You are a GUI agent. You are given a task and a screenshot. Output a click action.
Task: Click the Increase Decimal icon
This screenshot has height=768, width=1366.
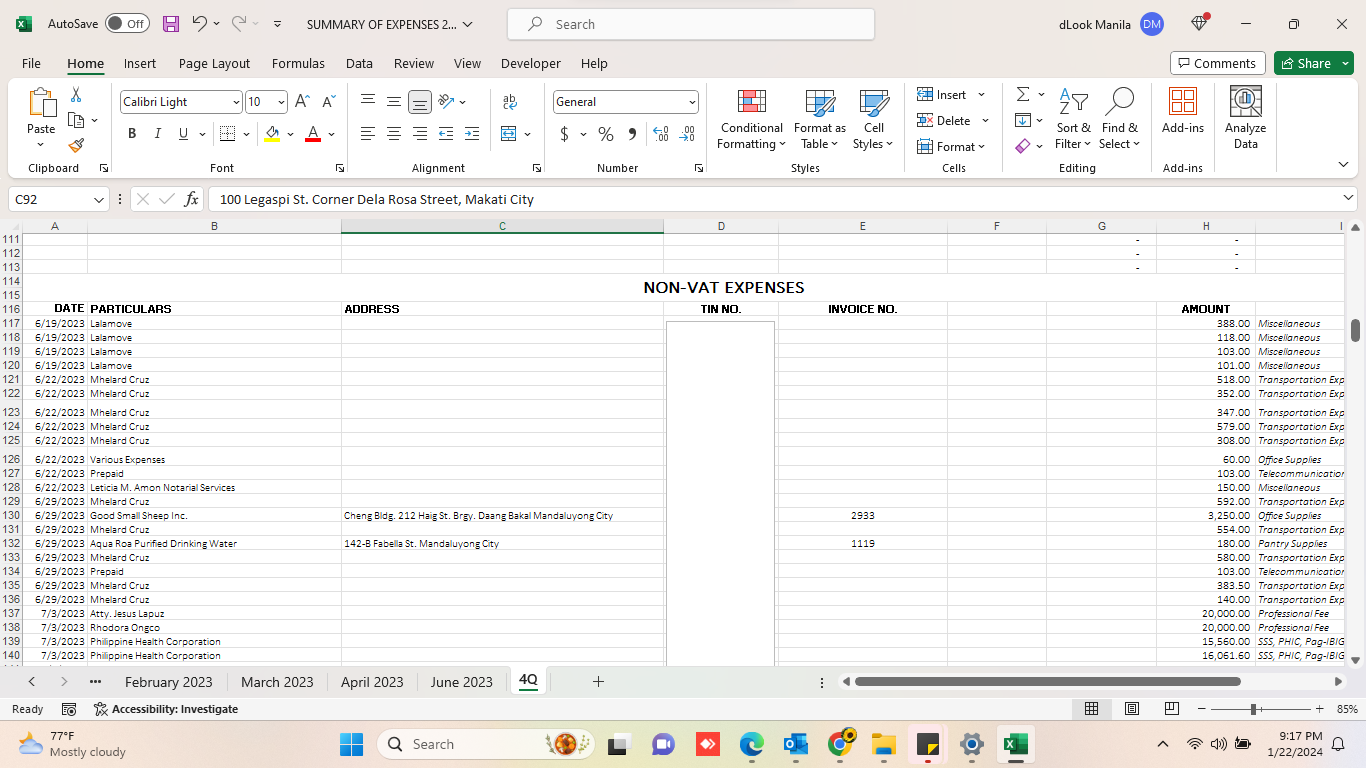pyautogui.click(x=661, y=134)
